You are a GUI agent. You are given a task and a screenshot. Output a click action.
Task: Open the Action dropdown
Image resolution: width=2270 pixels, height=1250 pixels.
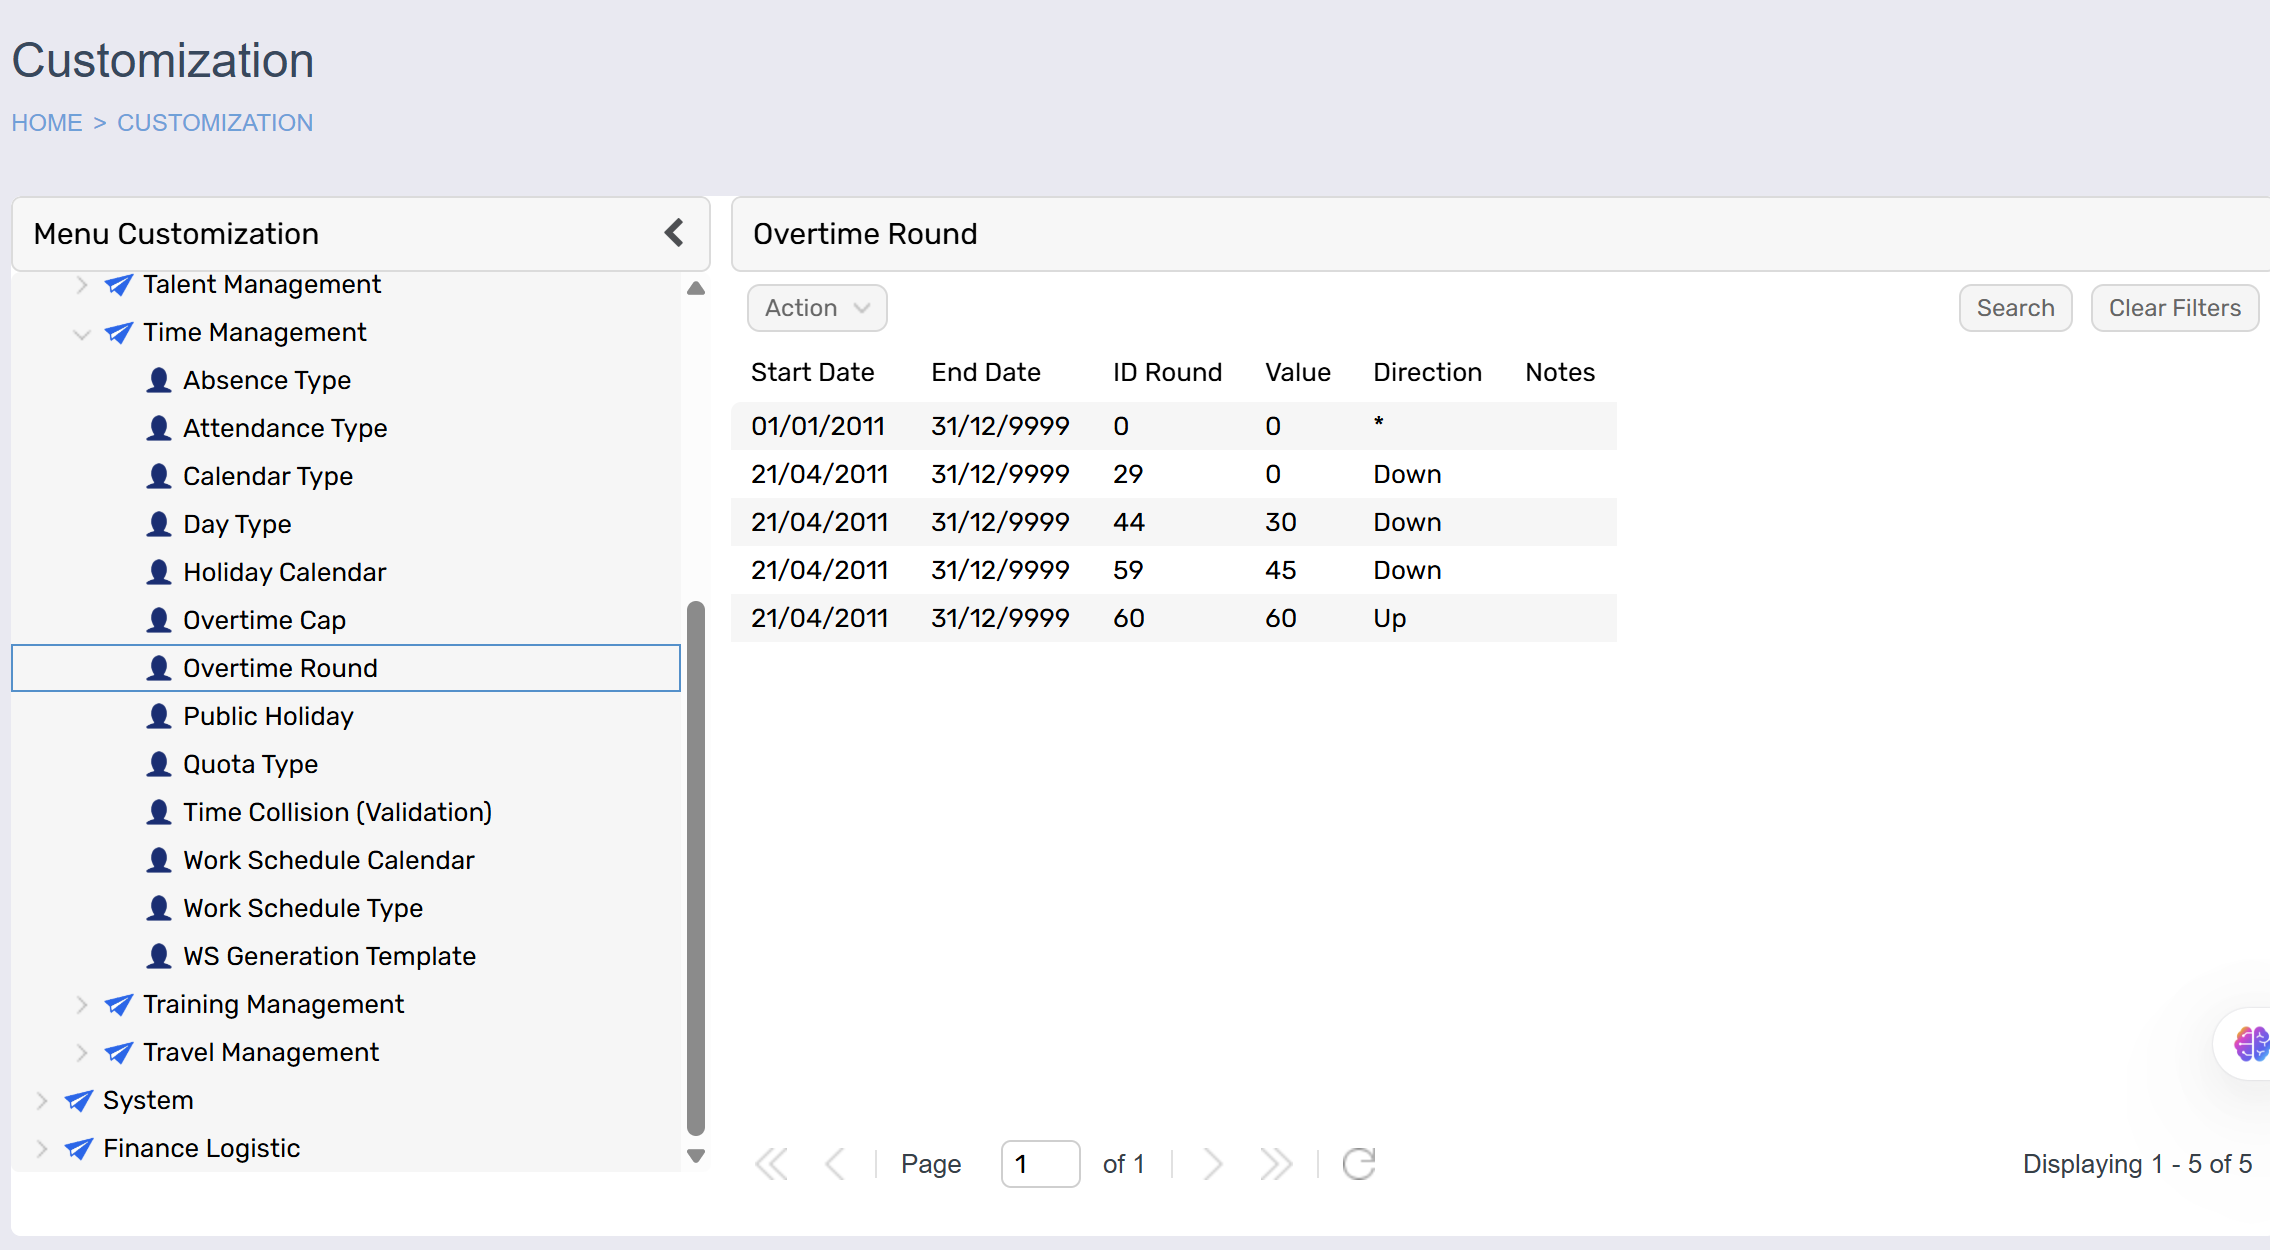[816, 308]
